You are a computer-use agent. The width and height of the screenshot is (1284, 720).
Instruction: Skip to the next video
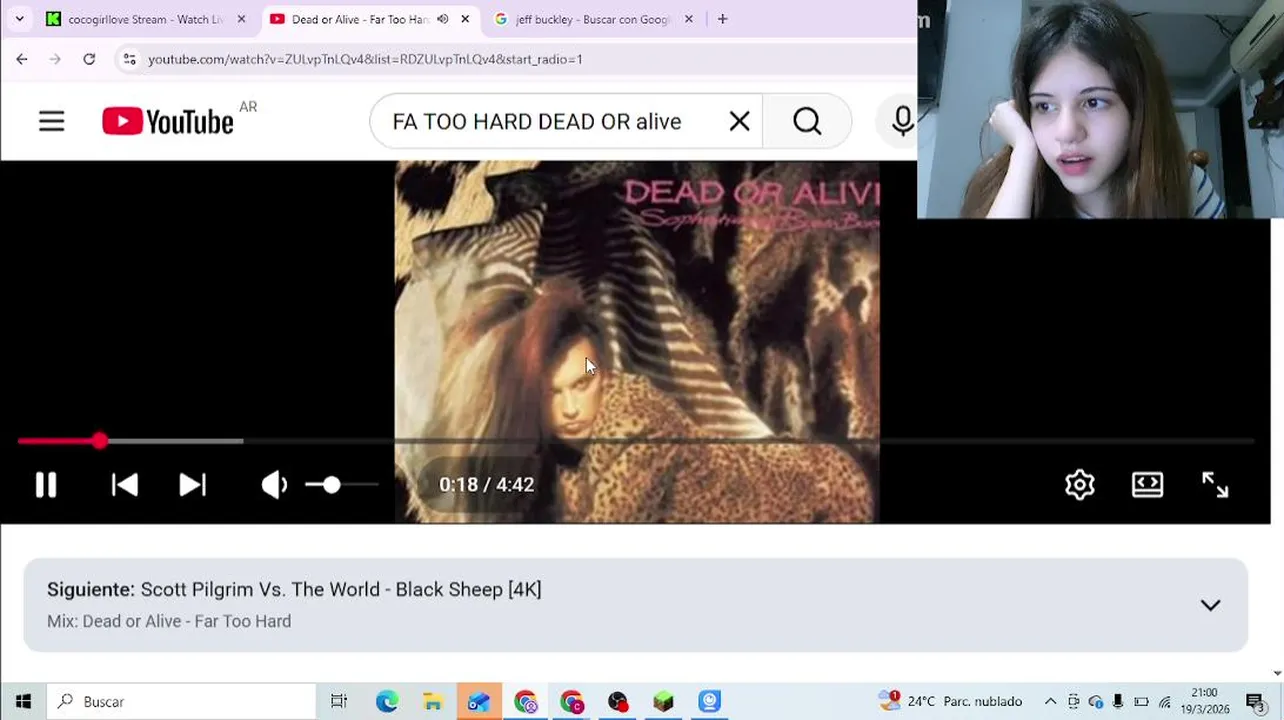click(192, 485)
